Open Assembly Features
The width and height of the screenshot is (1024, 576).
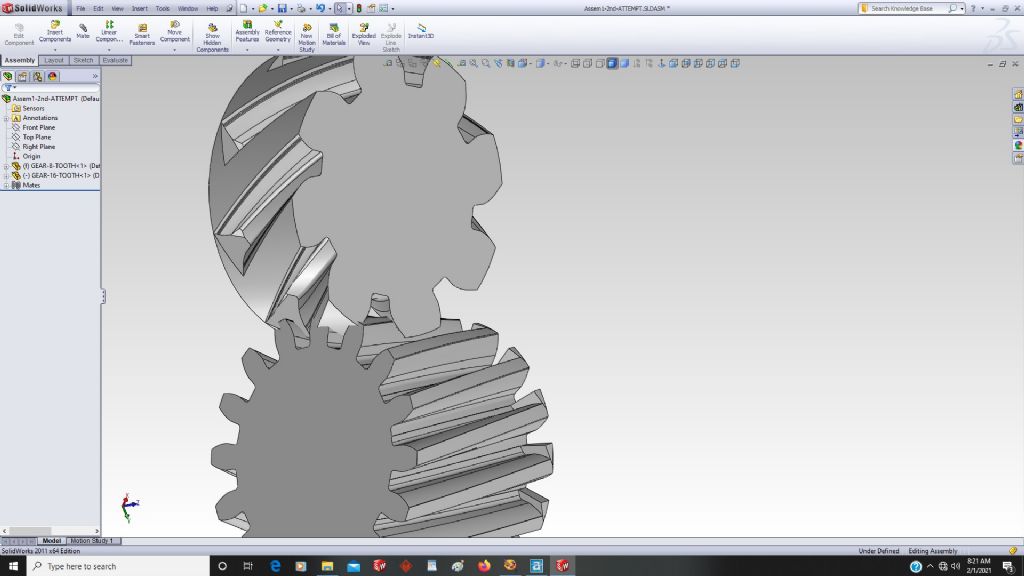(247, 31)
